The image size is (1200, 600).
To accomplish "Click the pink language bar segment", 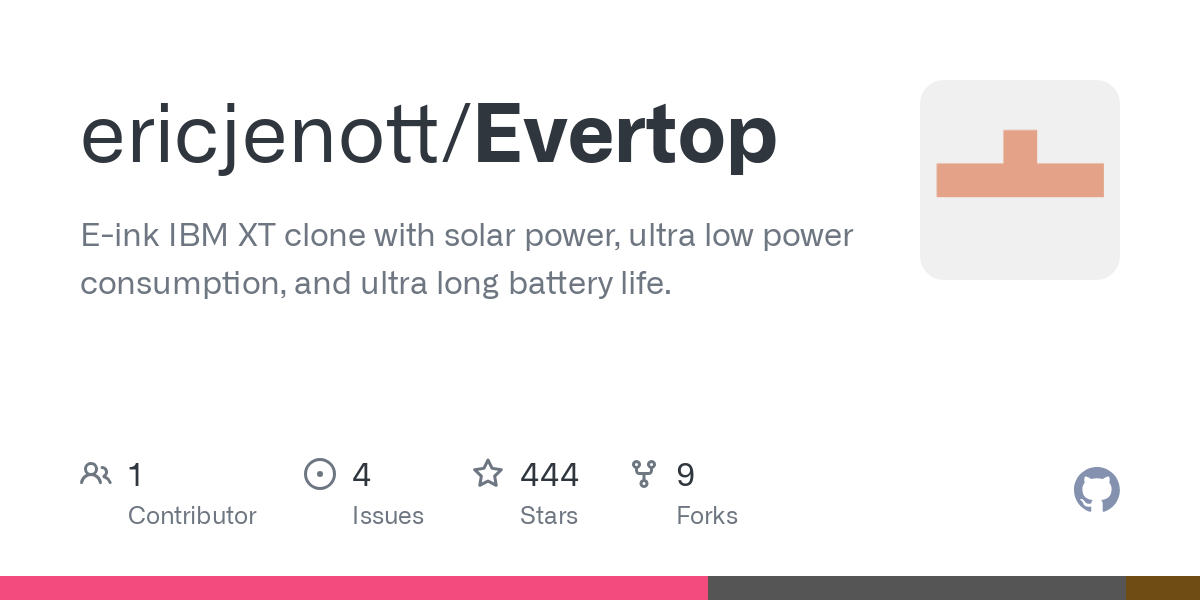I will (354, 588).
